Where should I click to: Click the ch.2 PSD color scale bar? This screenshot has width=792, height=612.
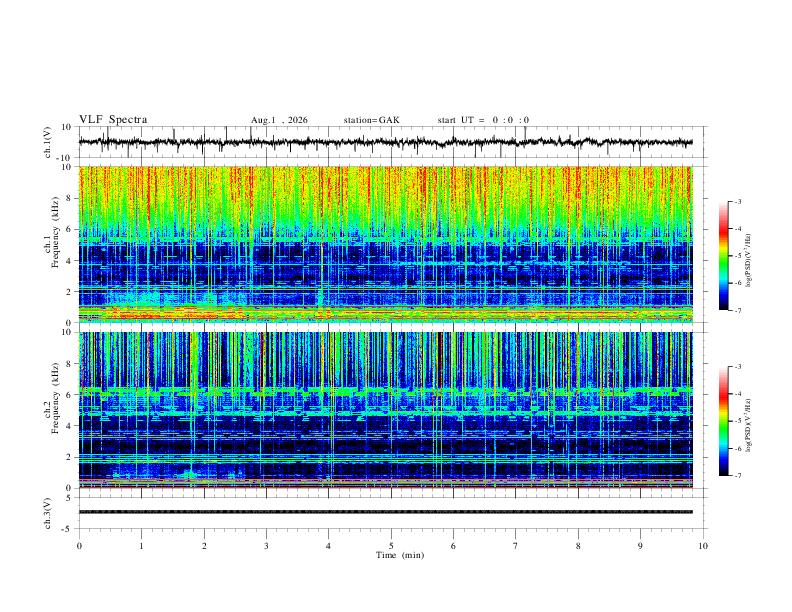pyautogui.click(x=723, y=421)
